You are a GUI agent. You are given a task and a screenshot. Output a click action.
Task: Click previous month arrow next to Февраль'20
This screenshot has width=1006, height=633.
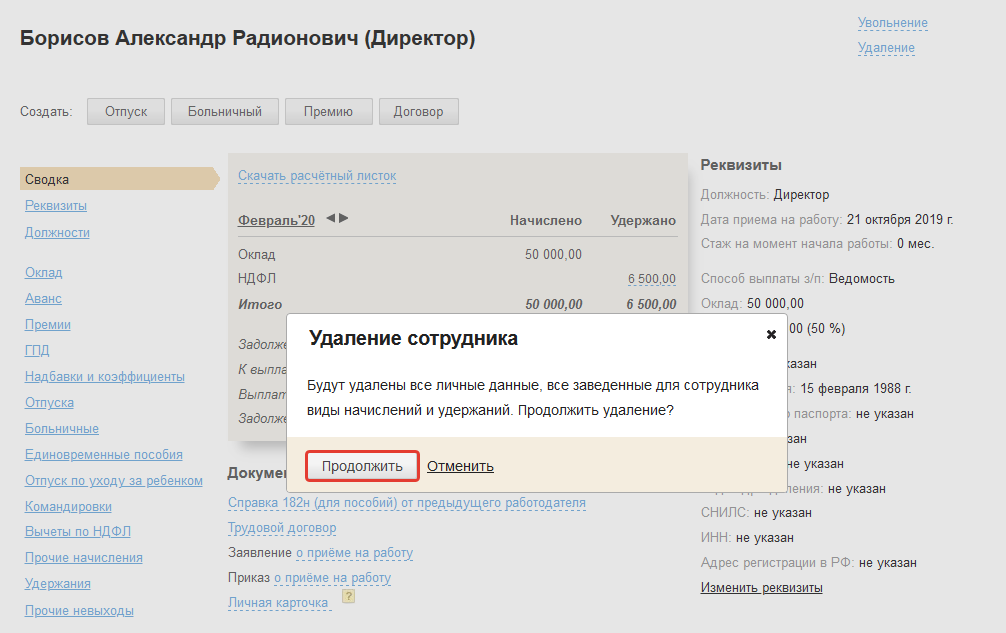[331, 218]
